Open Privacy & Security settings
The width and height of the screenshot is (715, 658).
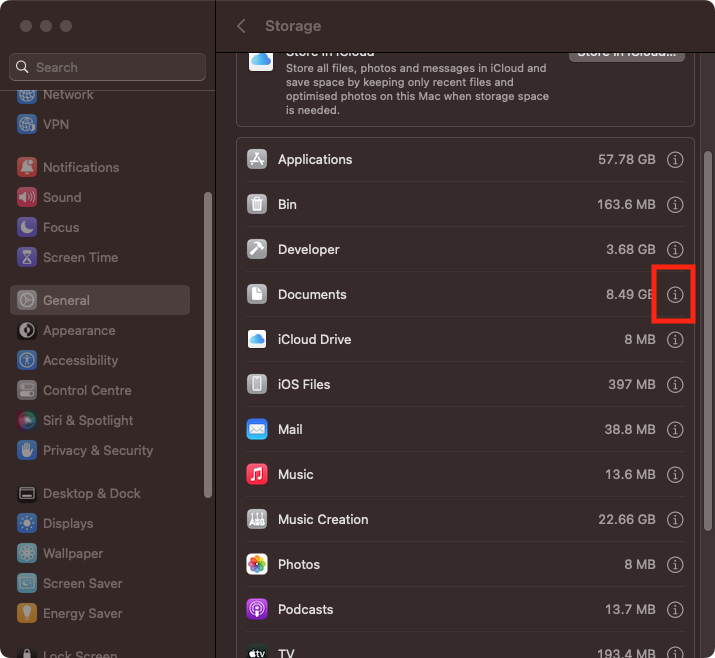point(100,451)
